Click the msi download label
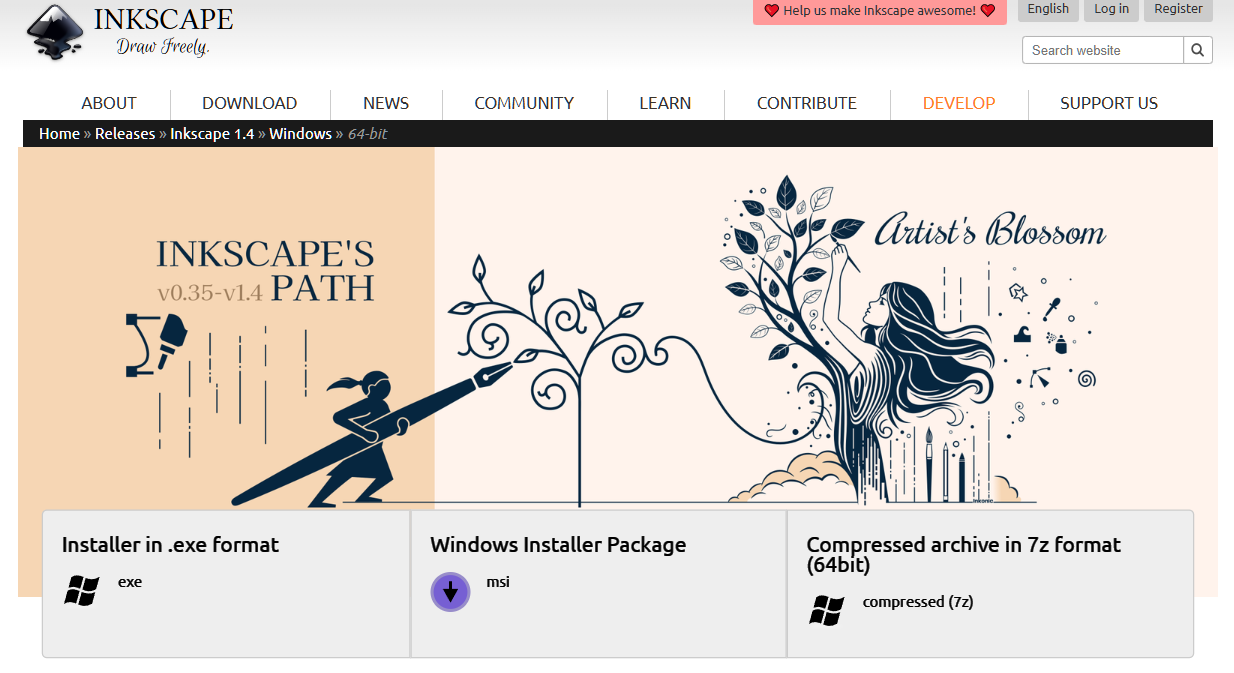This screenshot has width=1234, height=673. pyautogui.click(x=498, y=582)
